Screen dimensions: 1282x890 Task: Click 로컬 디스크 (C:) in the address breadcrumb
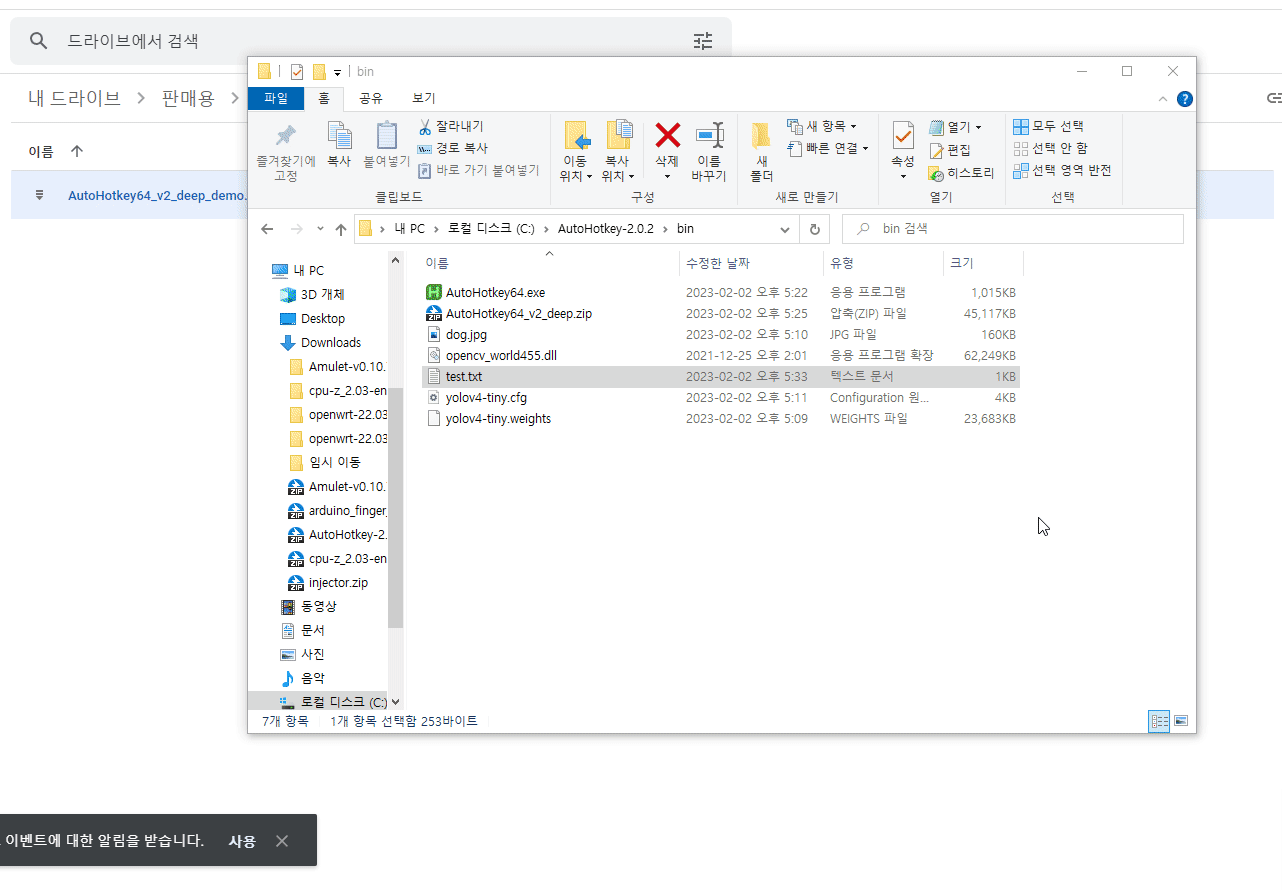(x=491, y=229)
